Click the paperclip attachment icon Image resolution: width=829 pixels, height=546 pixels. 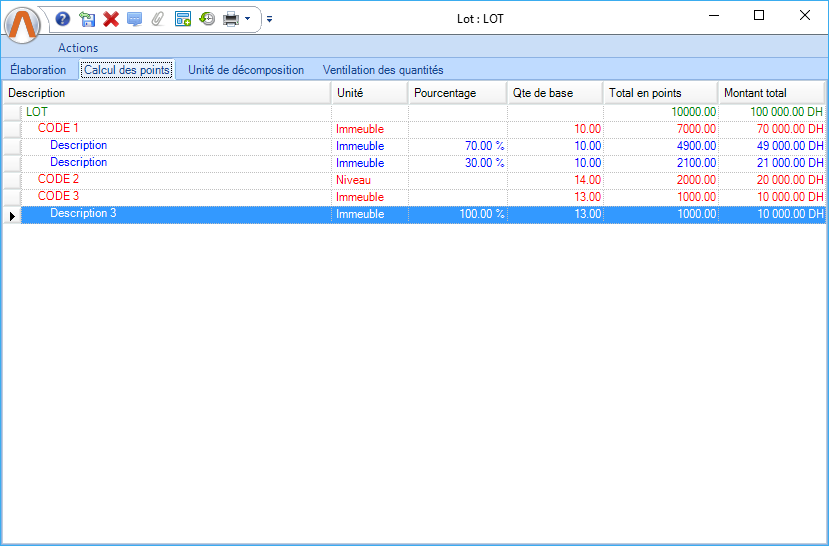click(157, 19)
